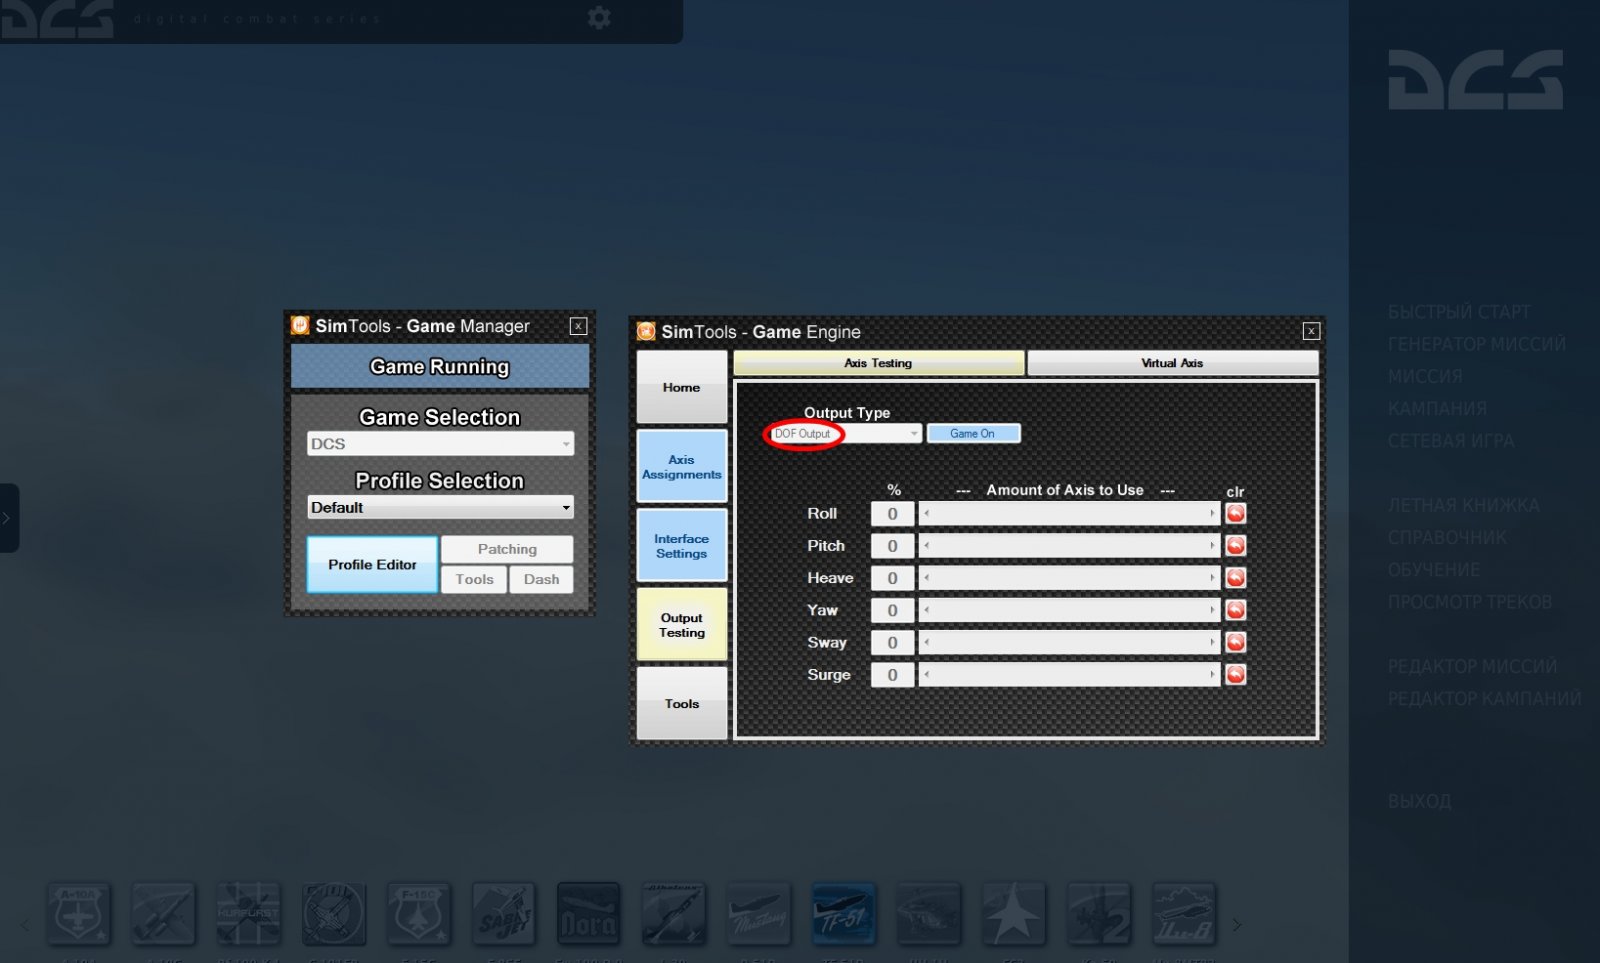Clear the Roll axis with red reset icon
Viewport: 1600px width, 963px height.
(1236, 514)
